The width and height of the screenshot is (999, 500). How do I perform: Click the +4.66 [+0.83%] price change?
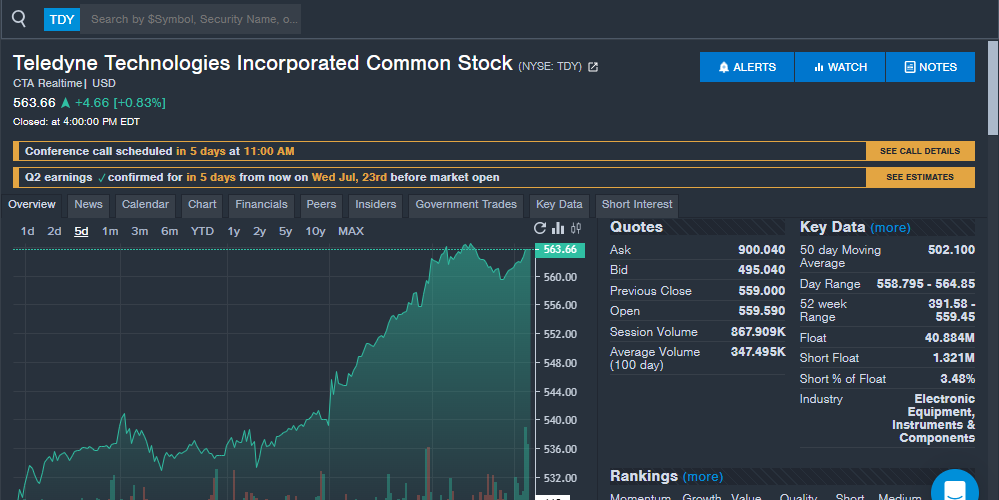tap(120, 103)
